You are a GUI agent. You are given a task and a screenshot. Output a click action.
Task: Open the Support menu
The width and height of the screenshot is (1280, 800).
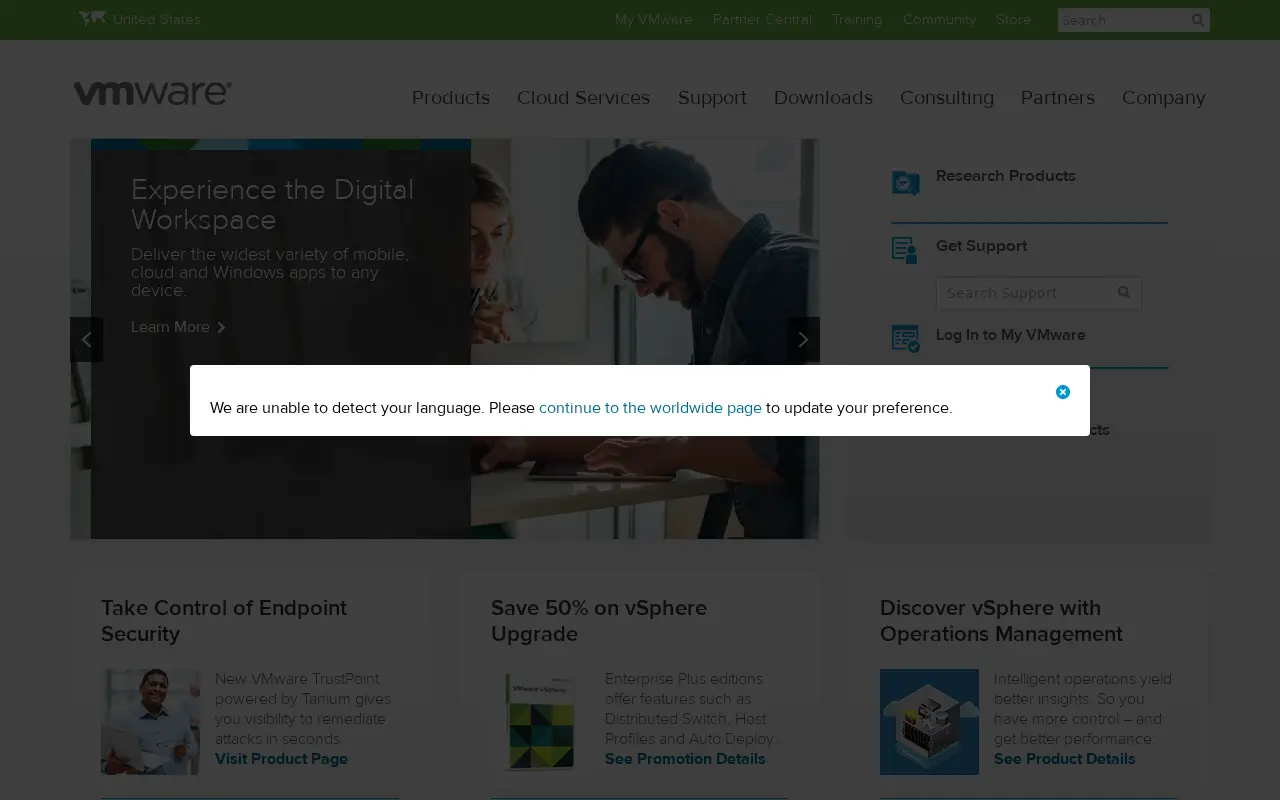click(712, 97)
